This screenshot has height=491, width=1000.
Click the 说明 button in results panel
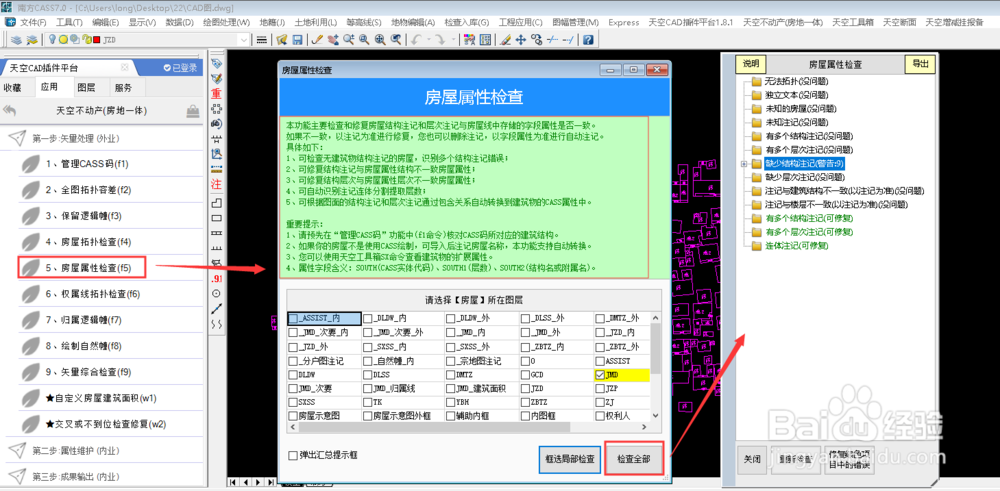(751, 64)
